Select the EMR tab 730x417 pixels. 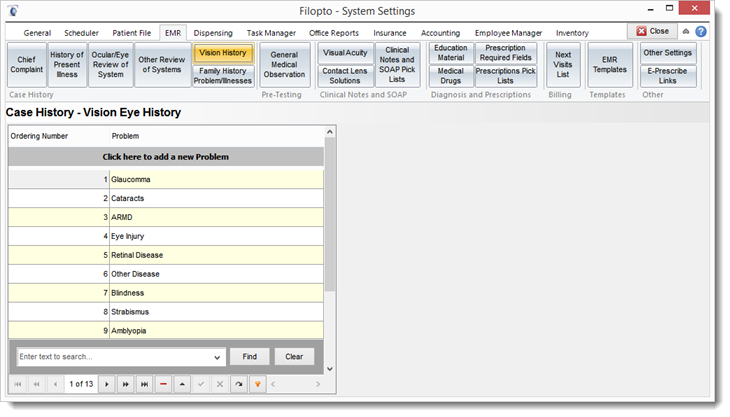173,33
